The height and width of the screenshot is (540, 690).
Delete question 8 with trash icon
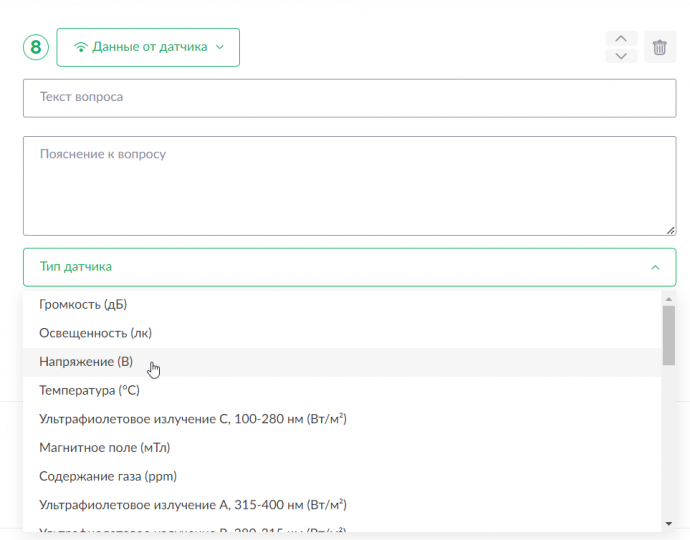coord(659,47)
